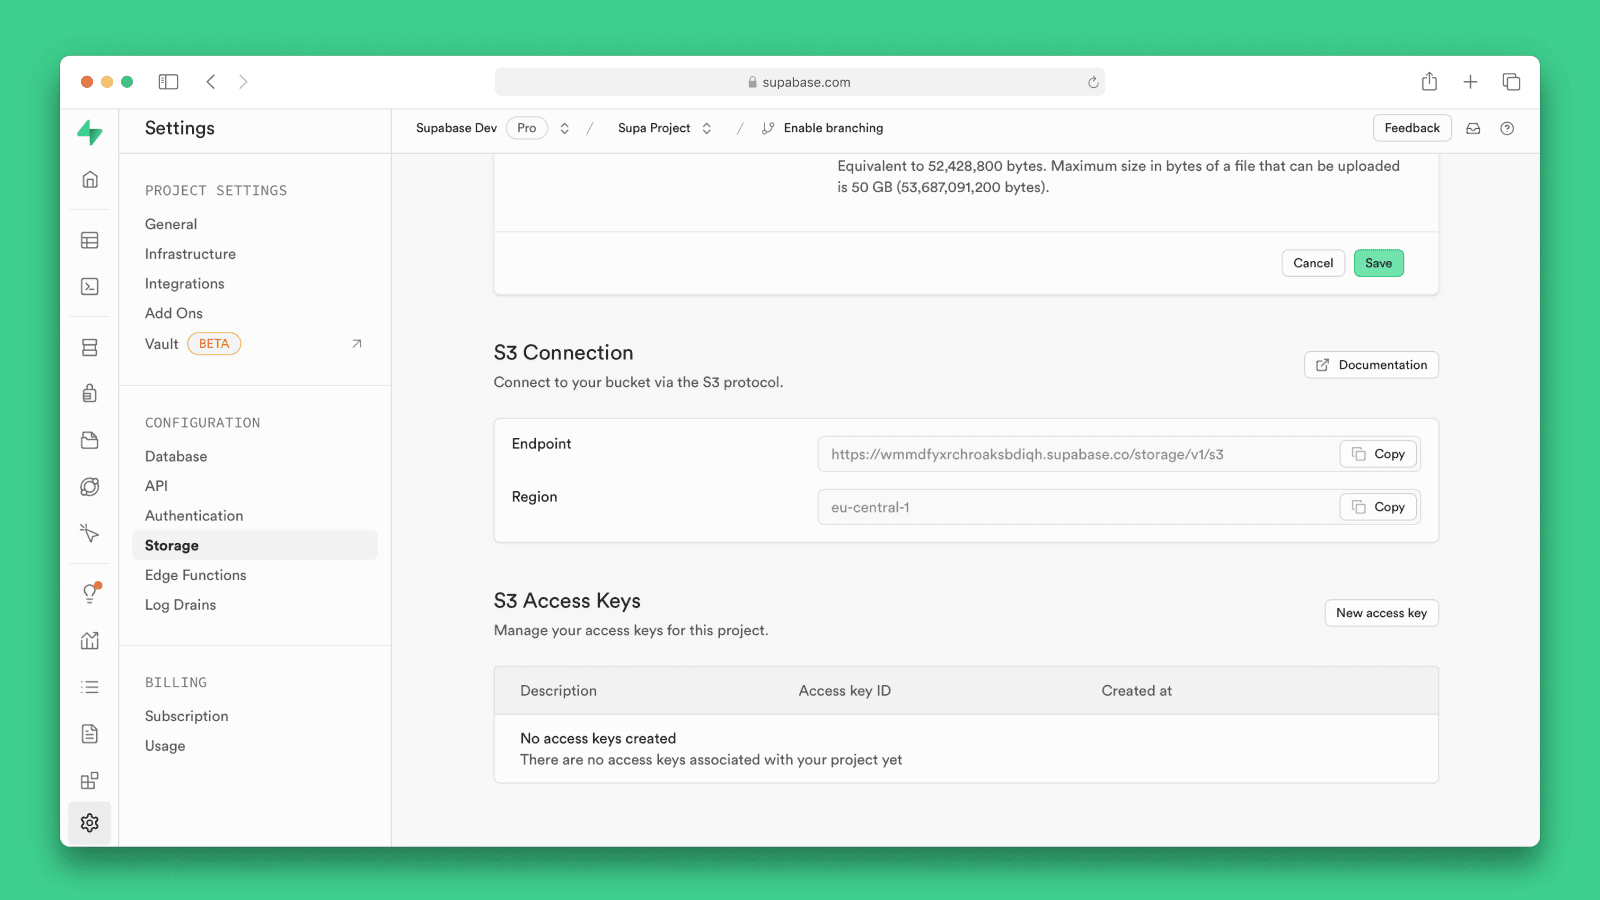Open Vault external link arrow icon

[357, 344]
